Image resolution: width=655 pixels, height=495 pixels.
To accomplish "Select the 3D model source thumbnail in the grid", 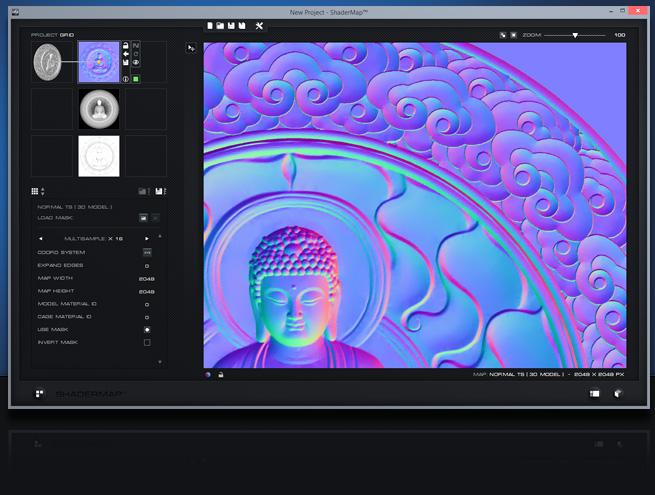I will point(48,62).
